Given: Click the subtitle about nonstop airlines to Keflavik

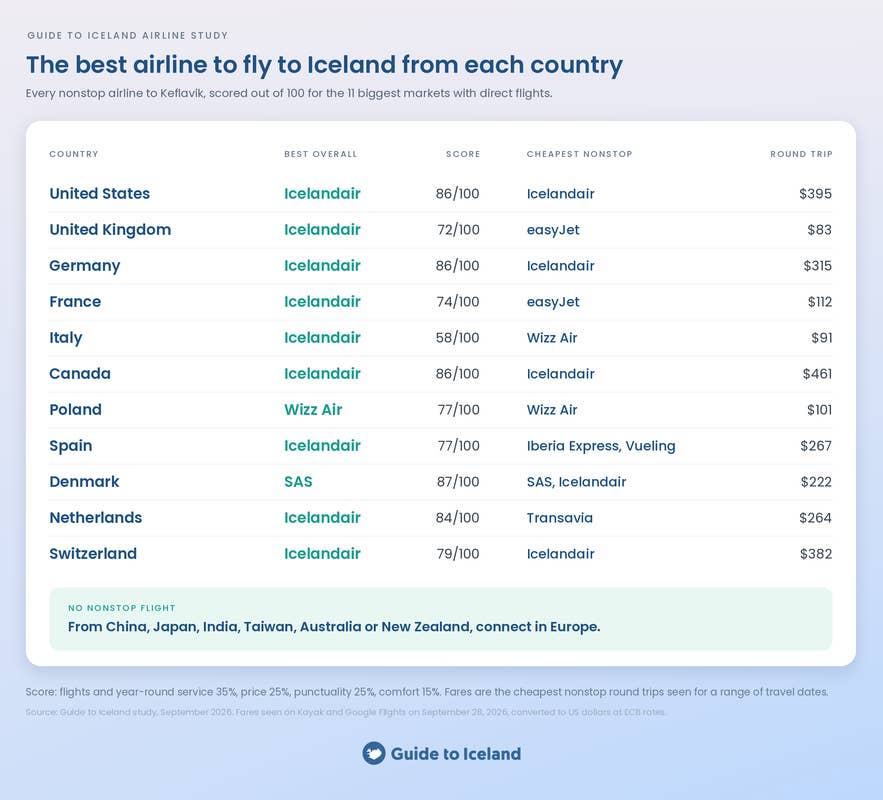Looking at the screenshot, I should pos(289,93).
